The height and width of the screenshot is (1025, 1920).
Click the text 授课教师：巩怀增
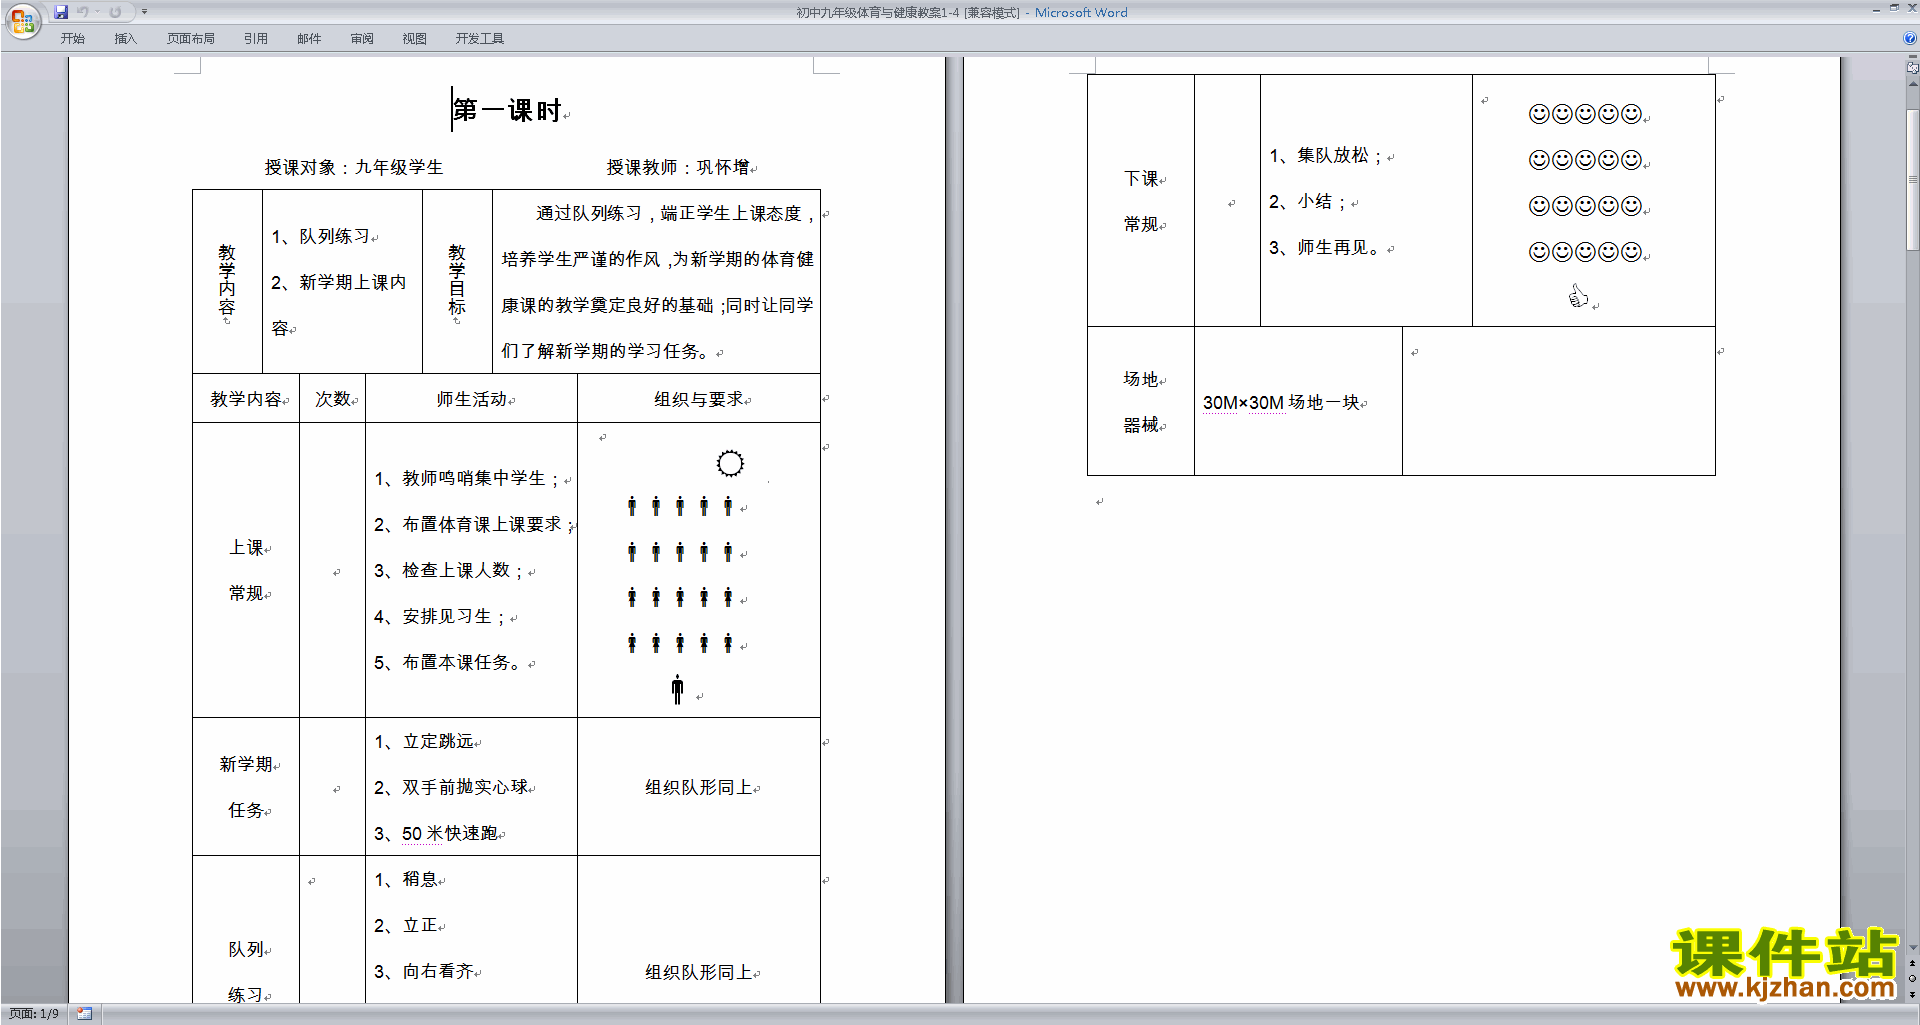coord(678,167)
